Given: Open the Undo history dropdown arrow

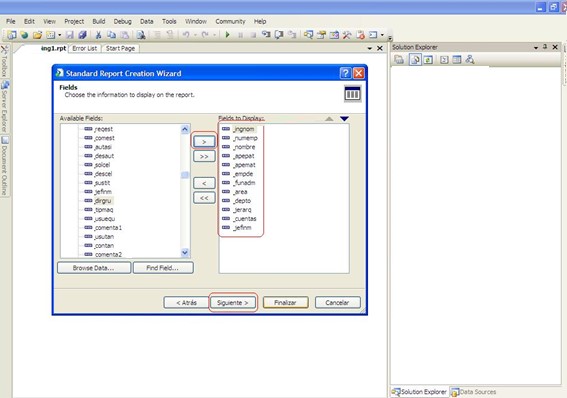Looking at the screenshot, I should point(195,35).
